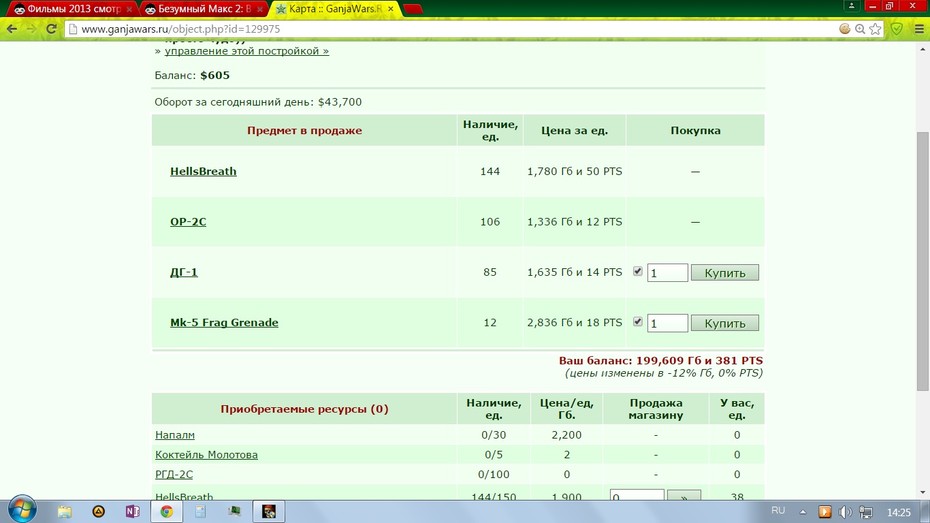Click Купить button for ДГ-1

pos(725,273)
